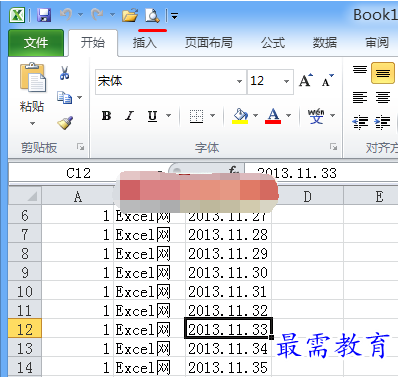Align text left
398x377 pixels.
point(360,97)
